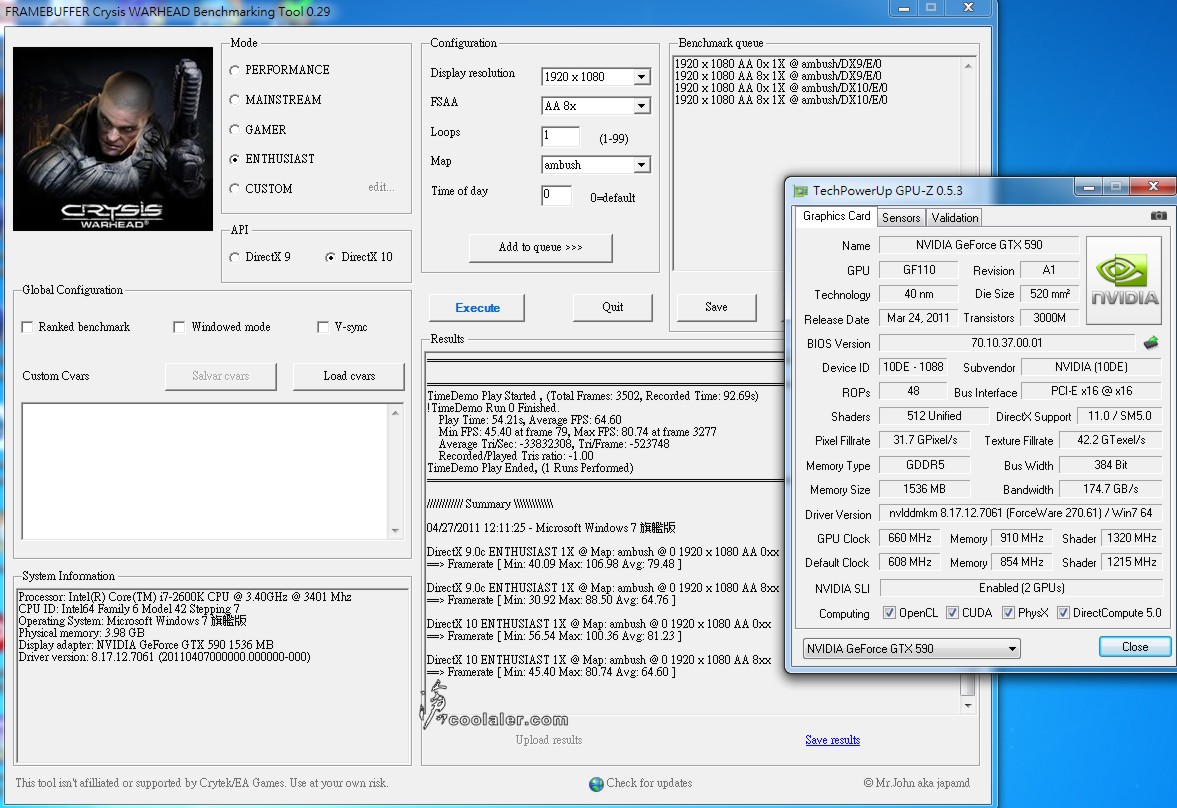
Task: Click the Results panel scroll-down arrow
Action: [x=968, y=705]
